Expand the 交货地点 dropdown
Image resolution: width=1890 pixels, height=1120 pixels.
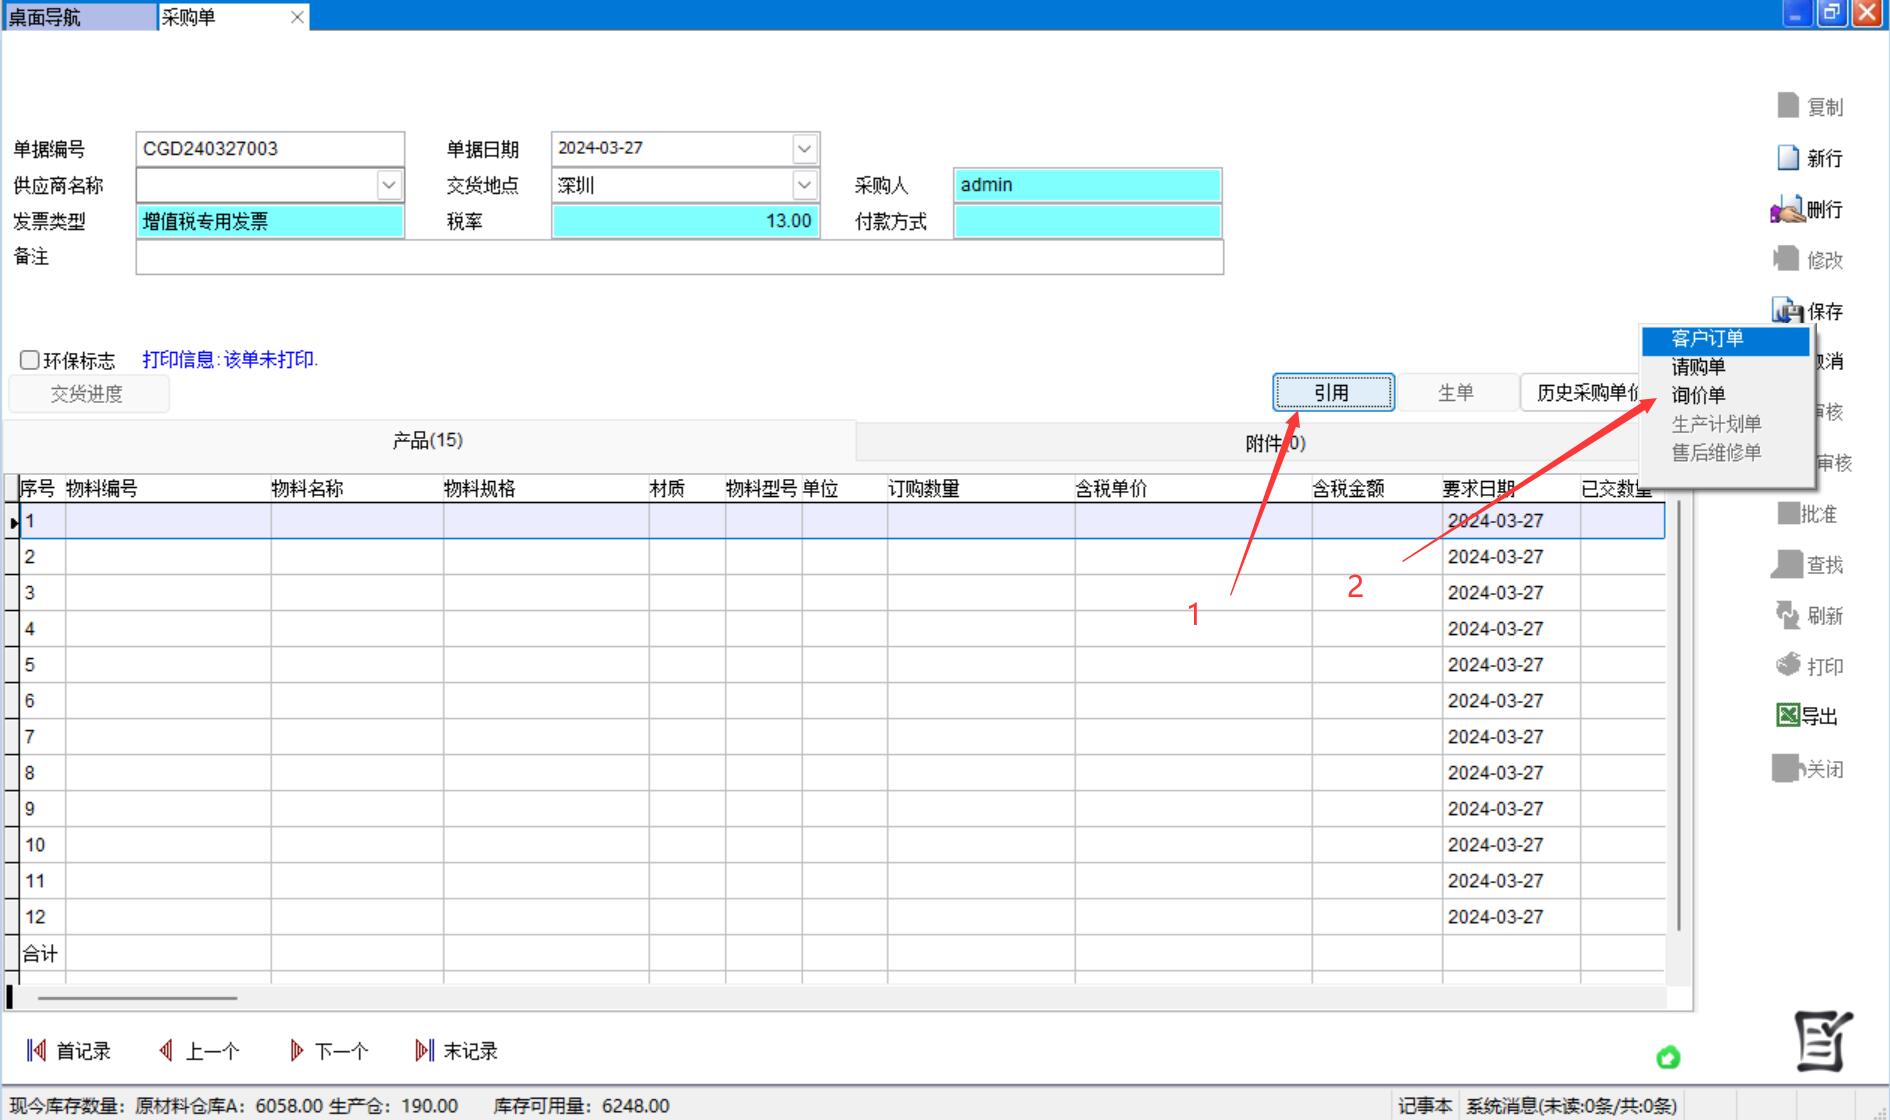click(804, 185)
